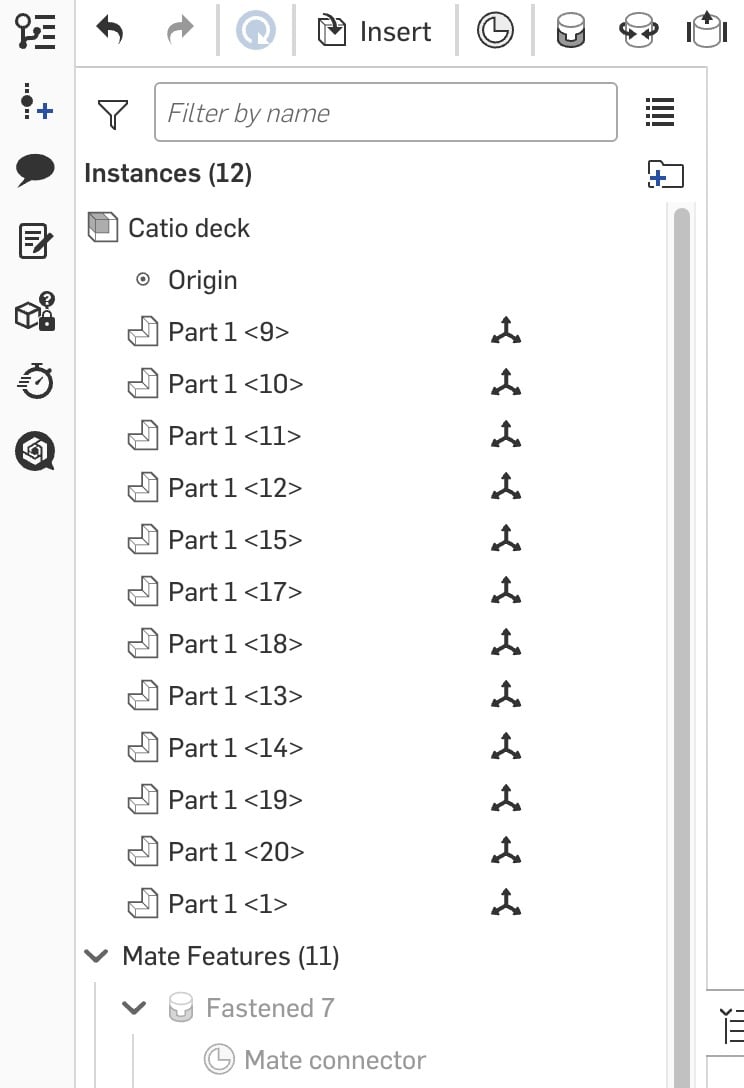The height and width of the screenshot is (1088, 744).
Task: Select the Catio deck assembly
Action: (189, 228)
